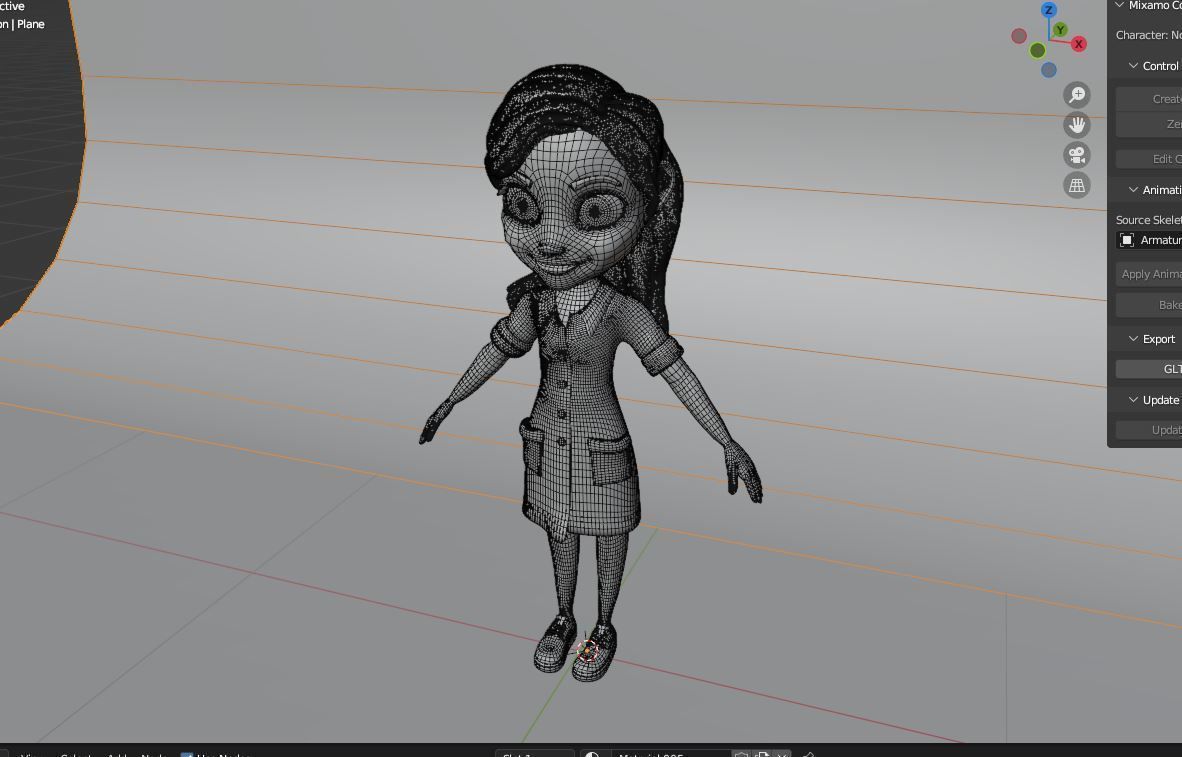Click the hand pan view icon
The height and width of the screenshot is (757, 1182).
coord(1076,125)
